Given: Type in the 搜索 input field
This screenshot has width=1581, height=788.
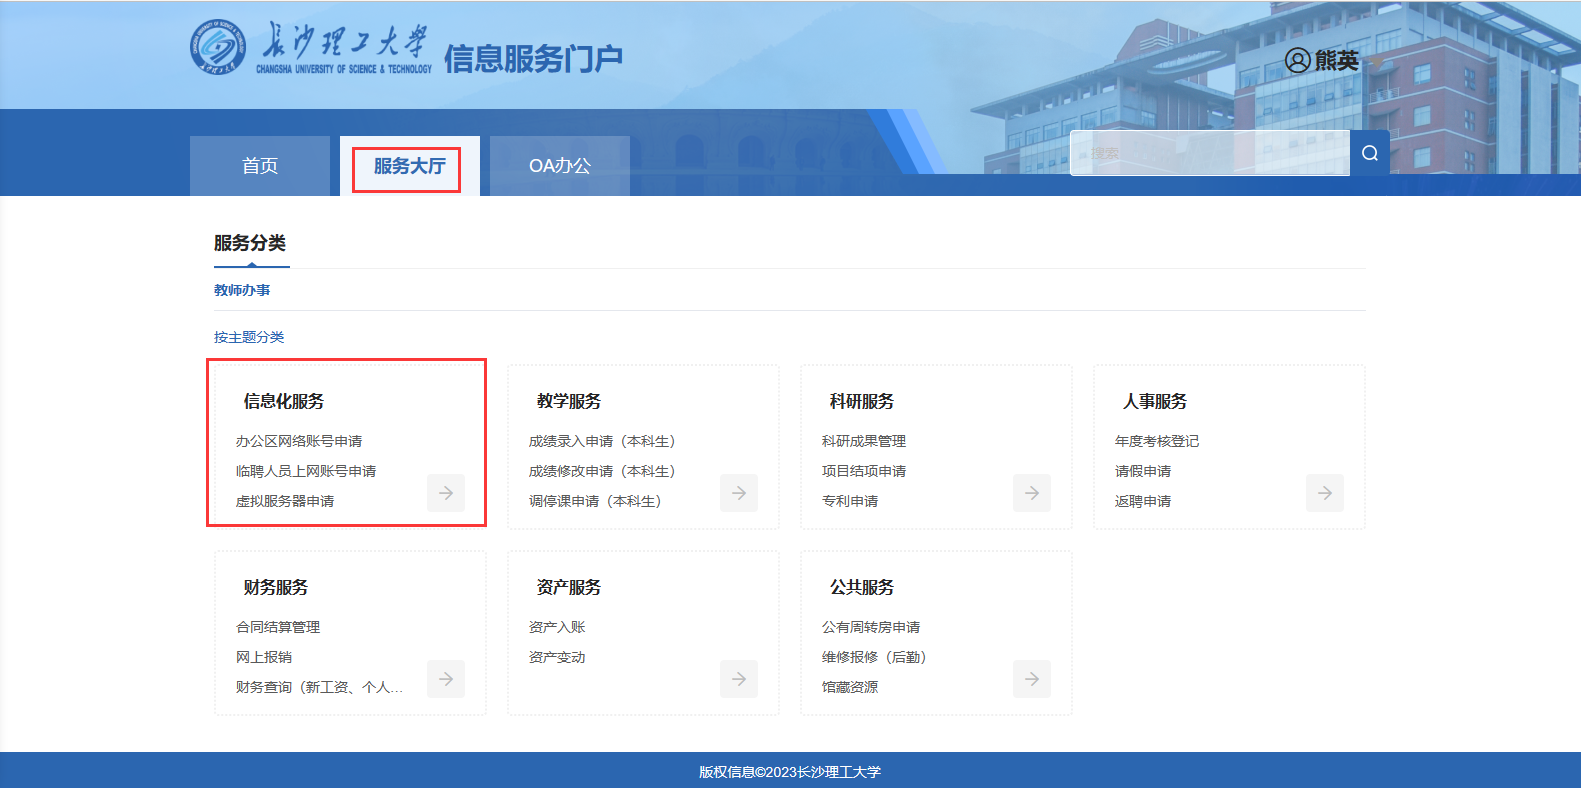Looking at the screenshot, I should point(1210,153).
